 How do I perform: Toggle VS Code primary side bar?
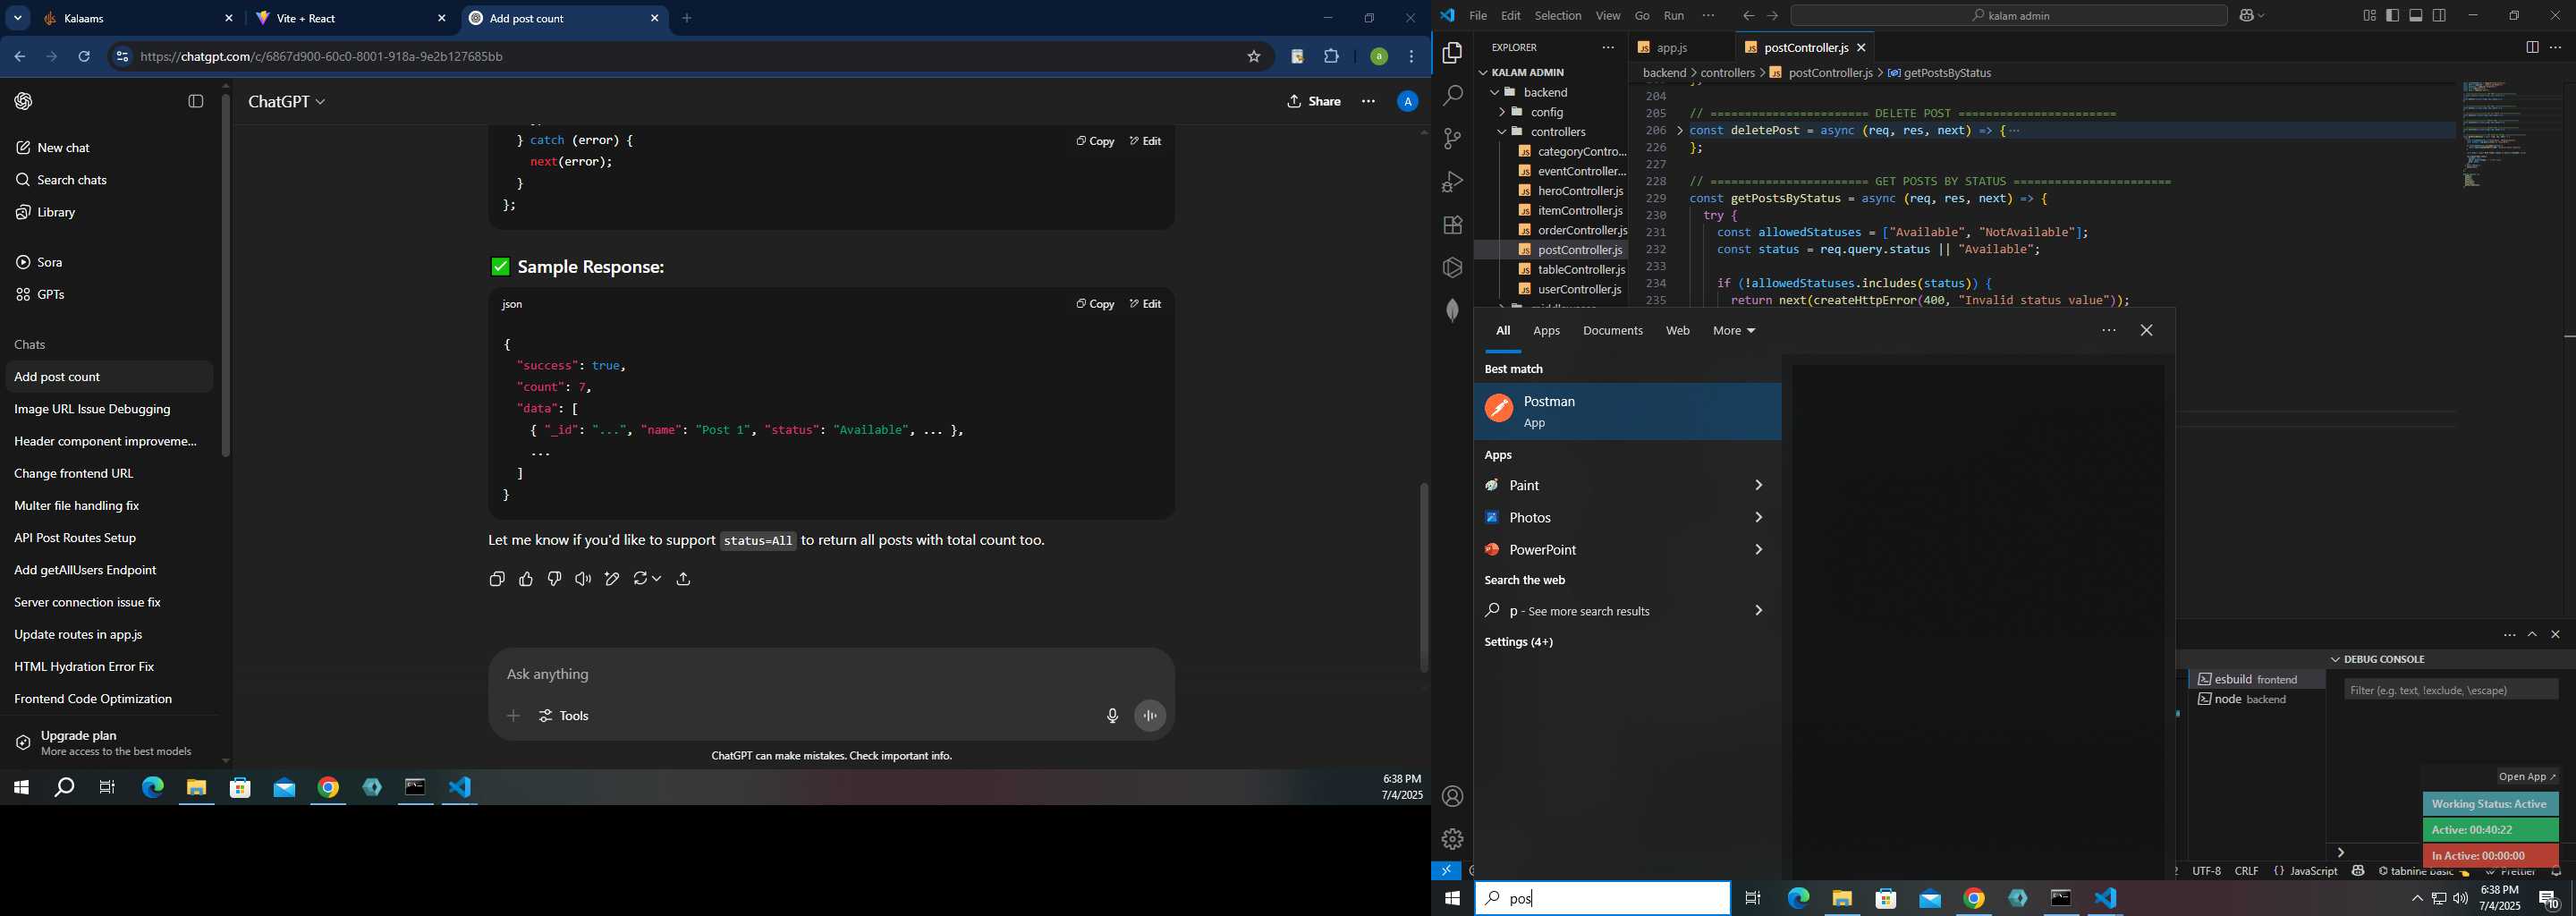coord(2392,15)
